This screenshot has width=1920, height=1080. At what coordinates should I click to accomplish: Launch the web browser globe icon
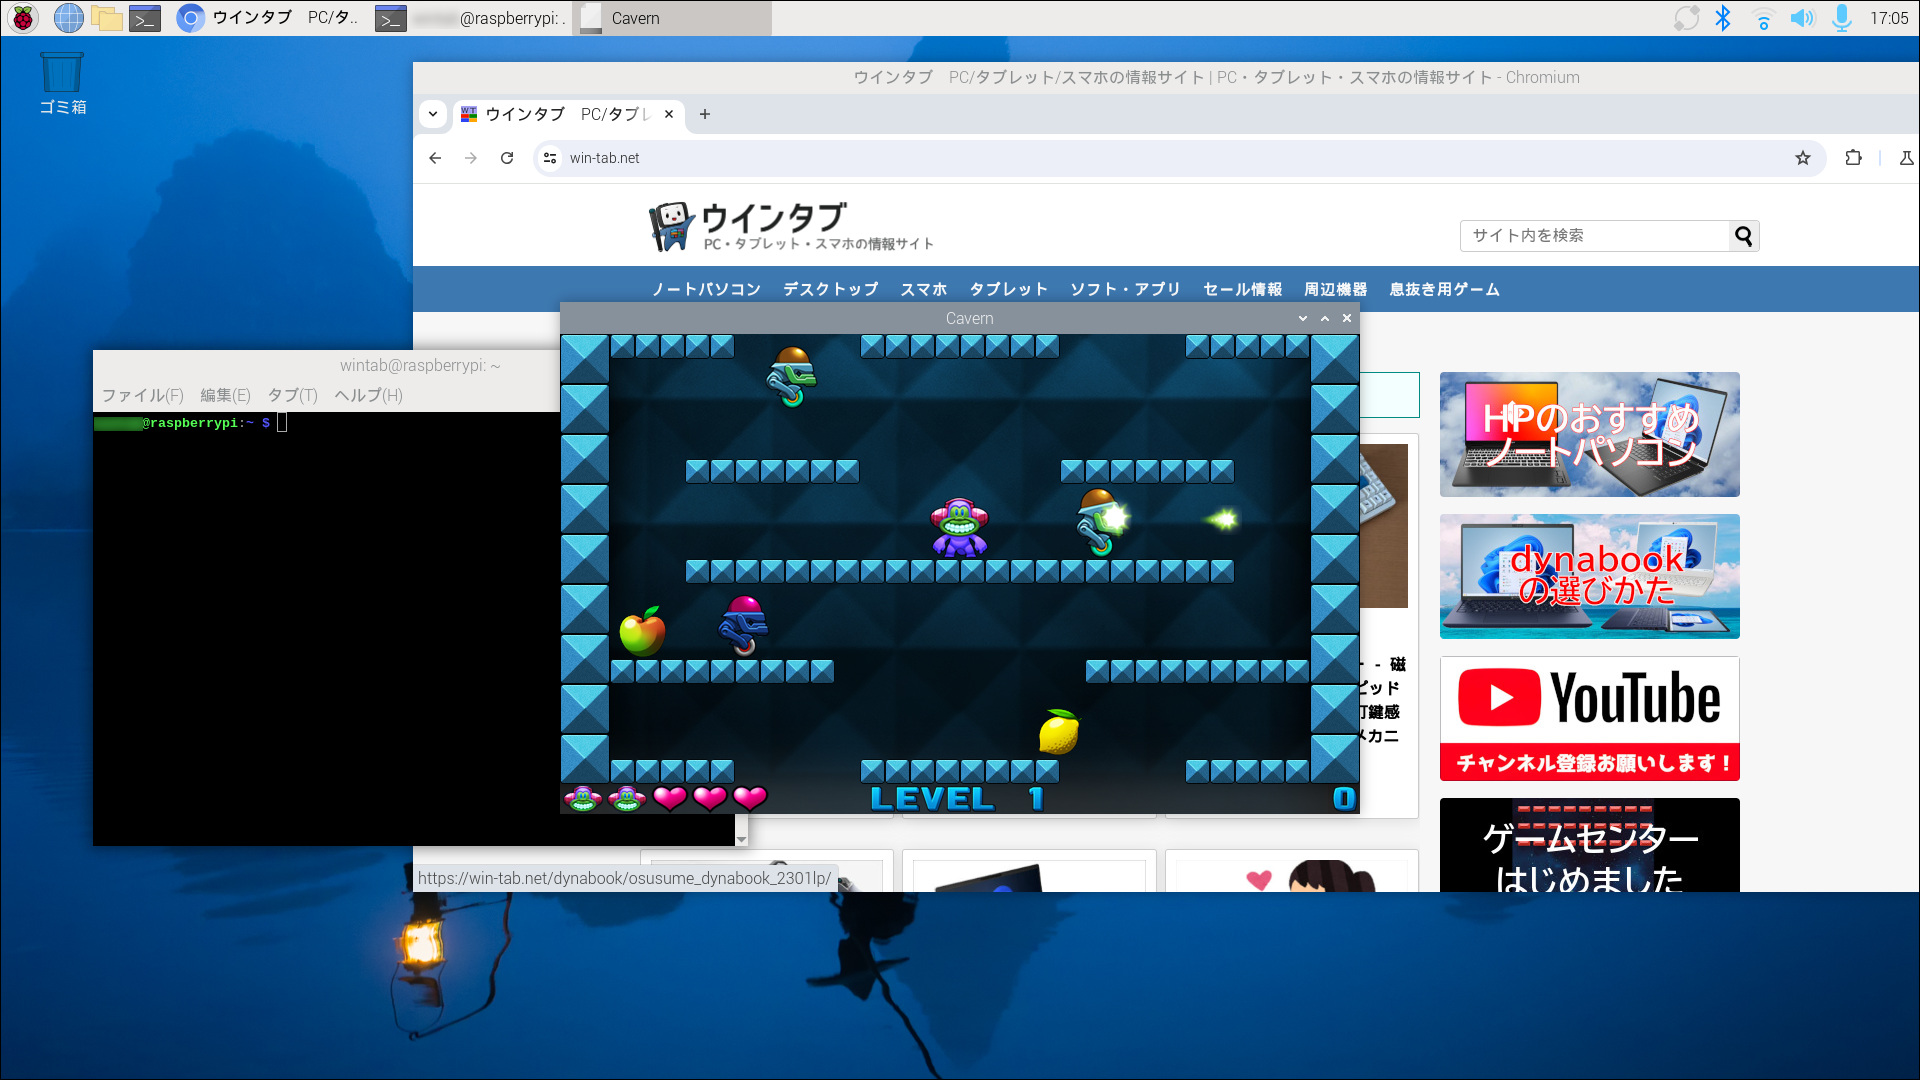tap(68, 18)
